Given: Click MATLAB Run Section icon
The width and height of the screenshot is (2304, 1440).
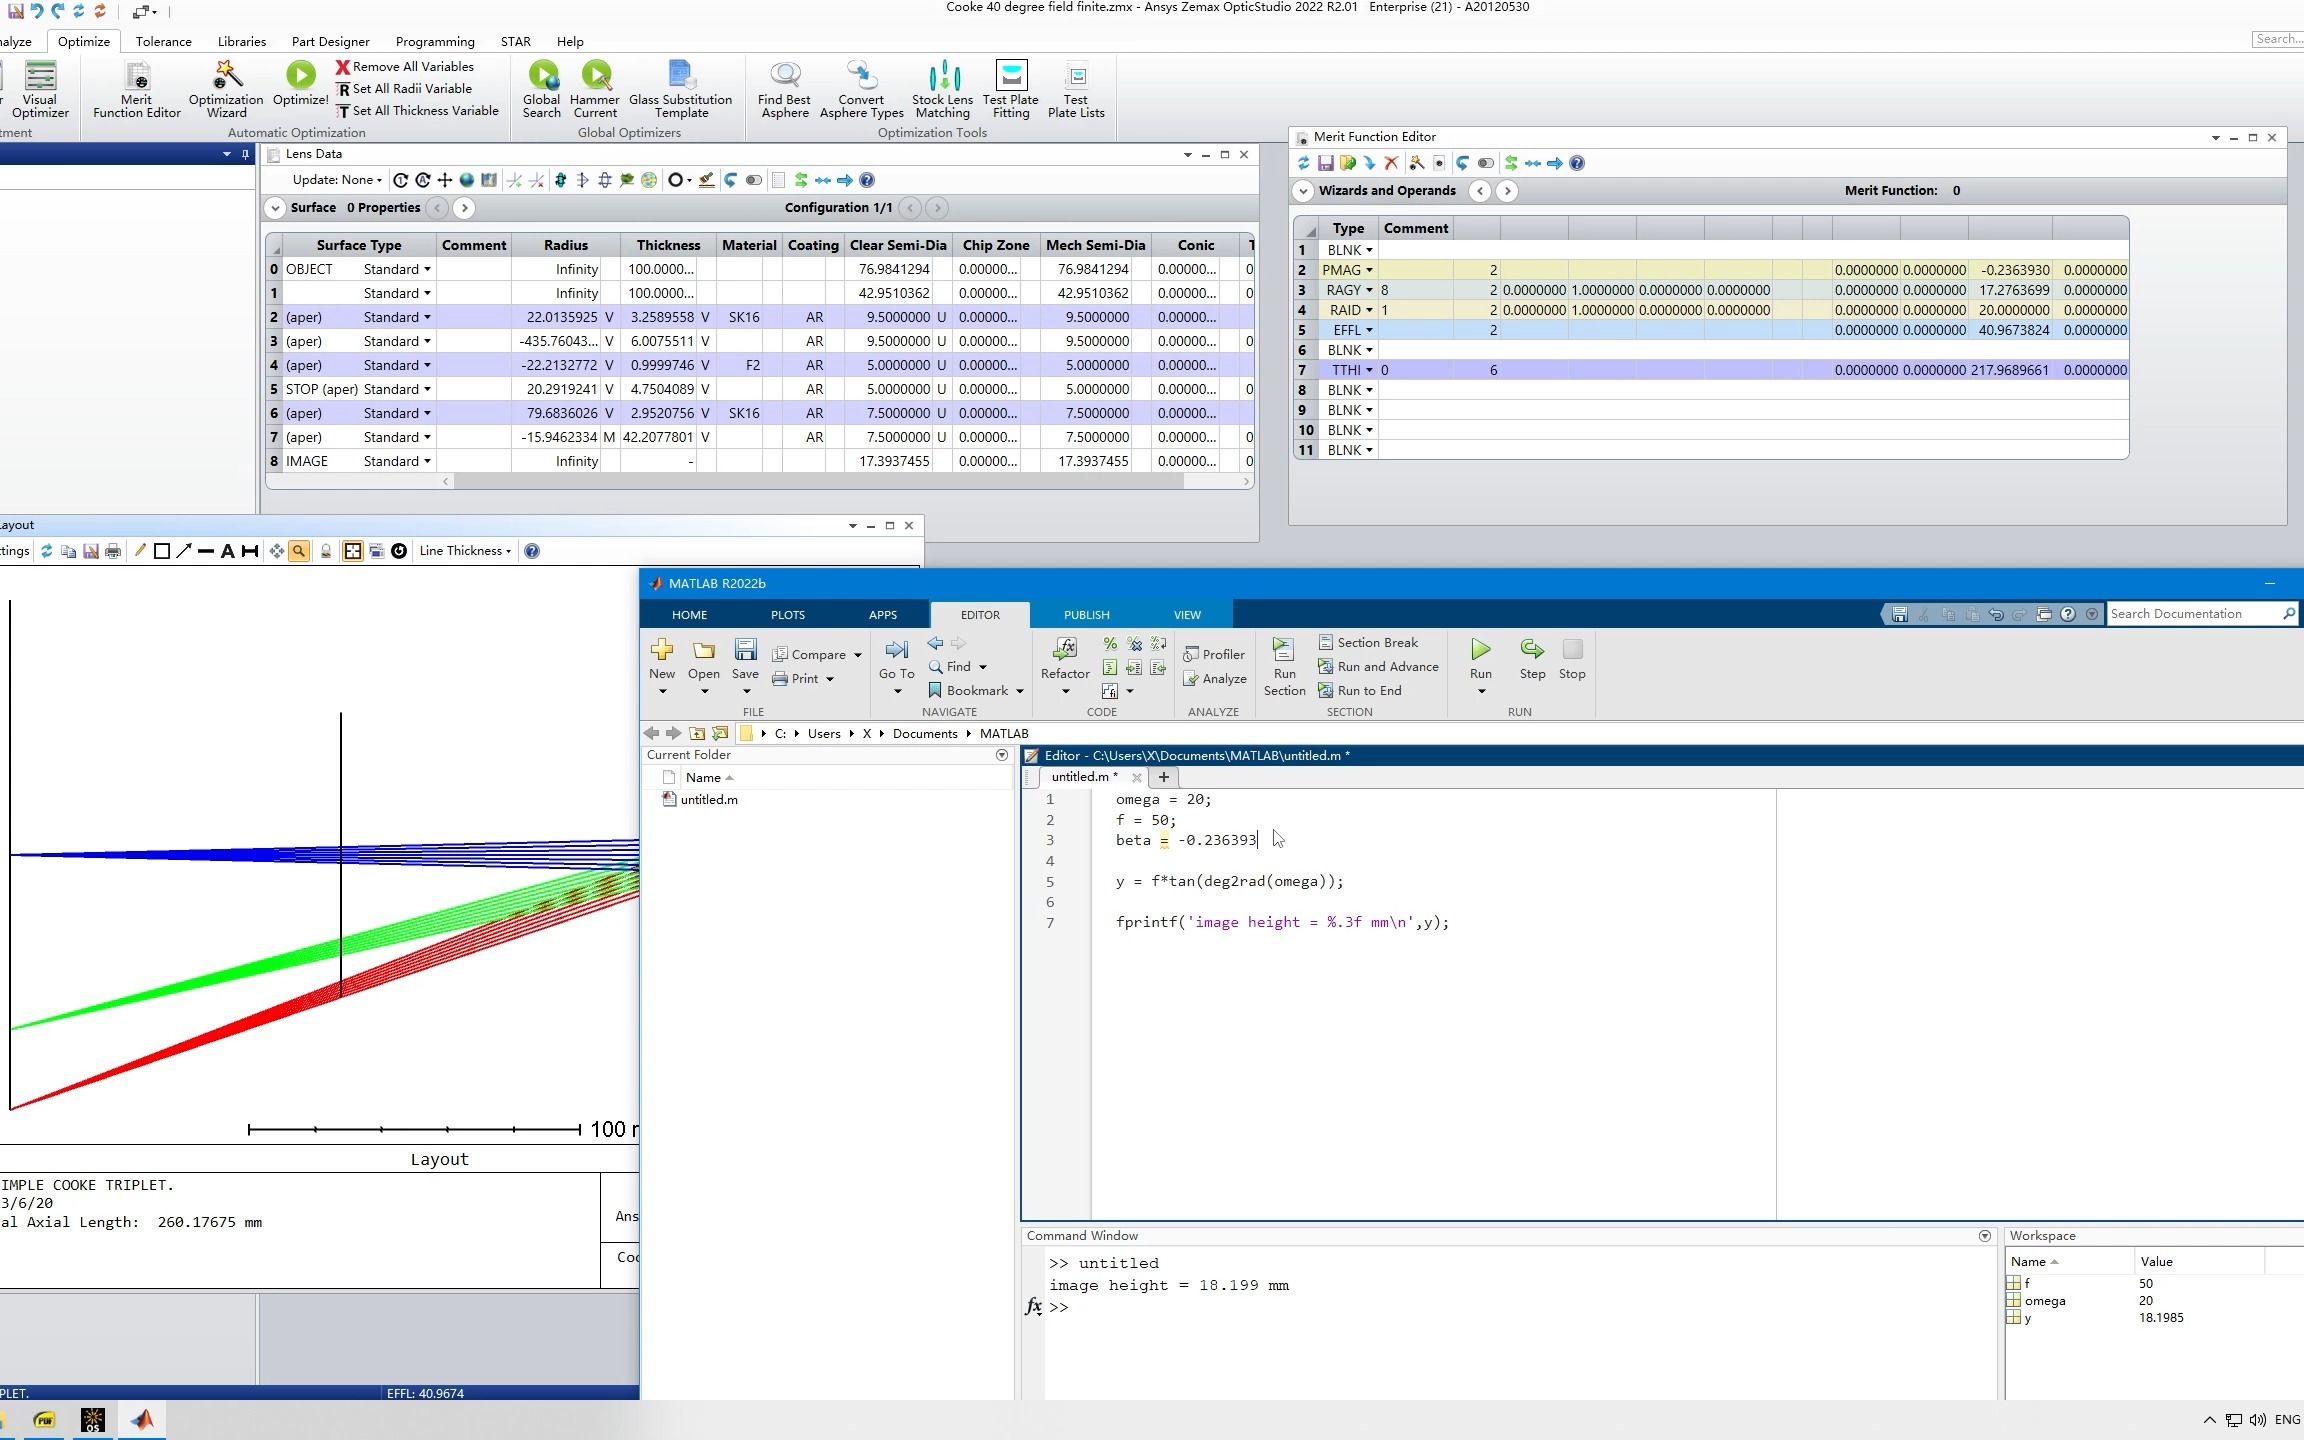Looking at the screenshot, I should click(x=1284, y=650).
